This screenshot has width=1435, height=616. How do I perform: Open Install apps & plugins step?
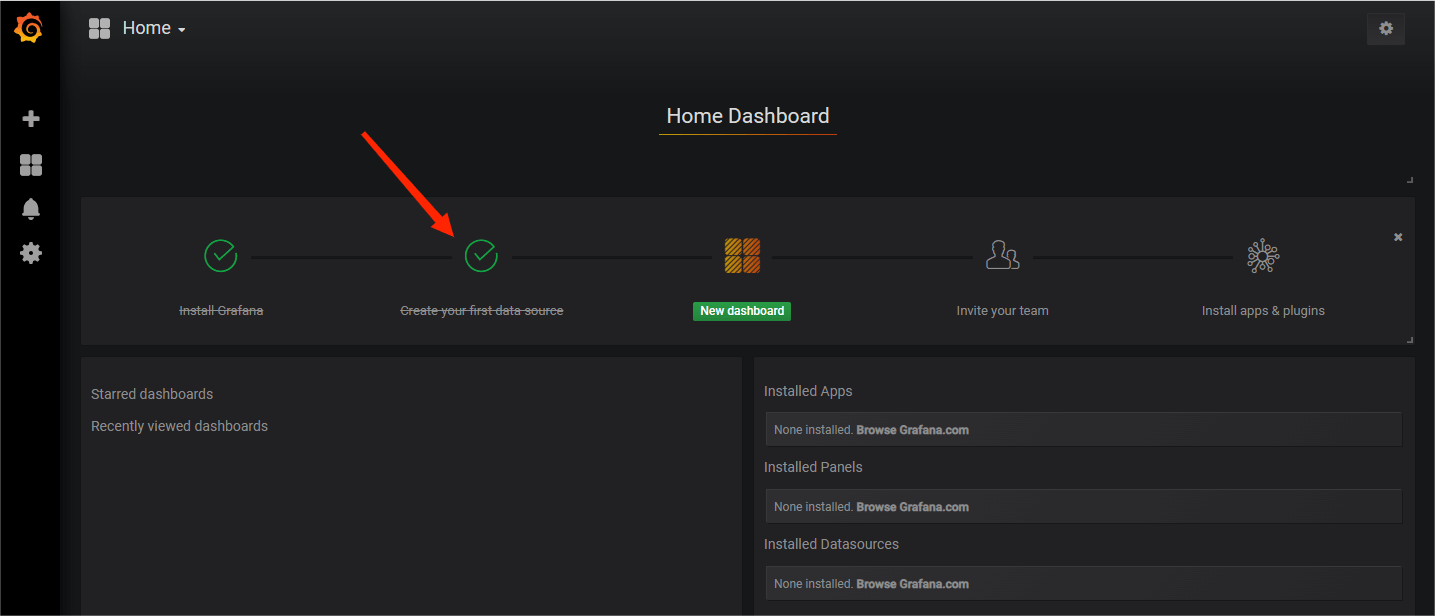(1263, 311)
